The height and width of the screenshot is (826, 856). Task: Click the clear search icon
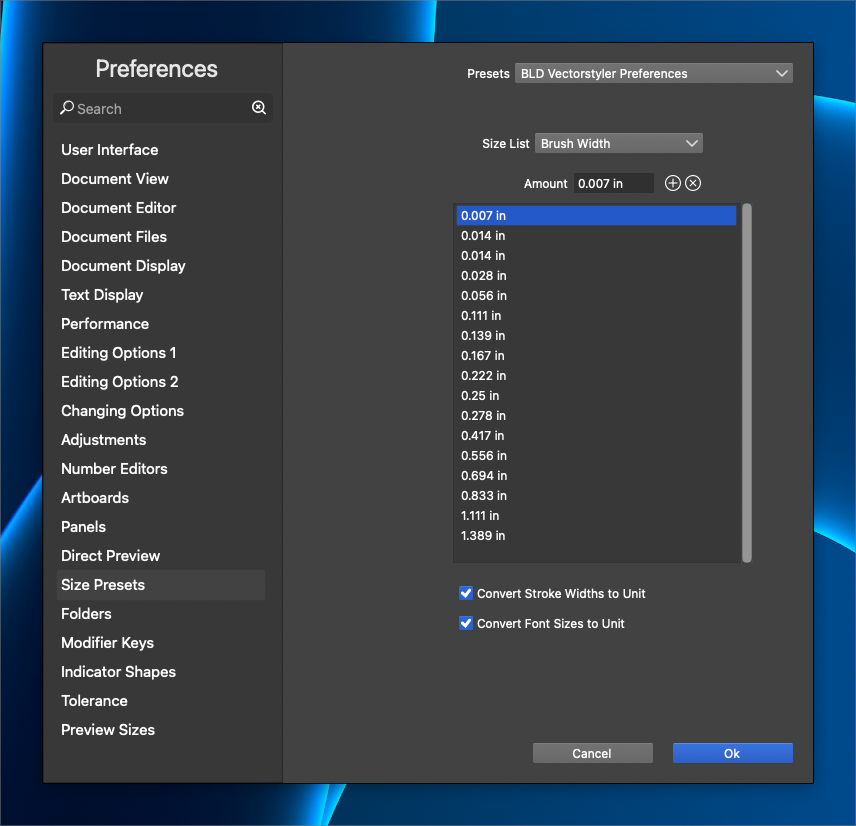259,108
